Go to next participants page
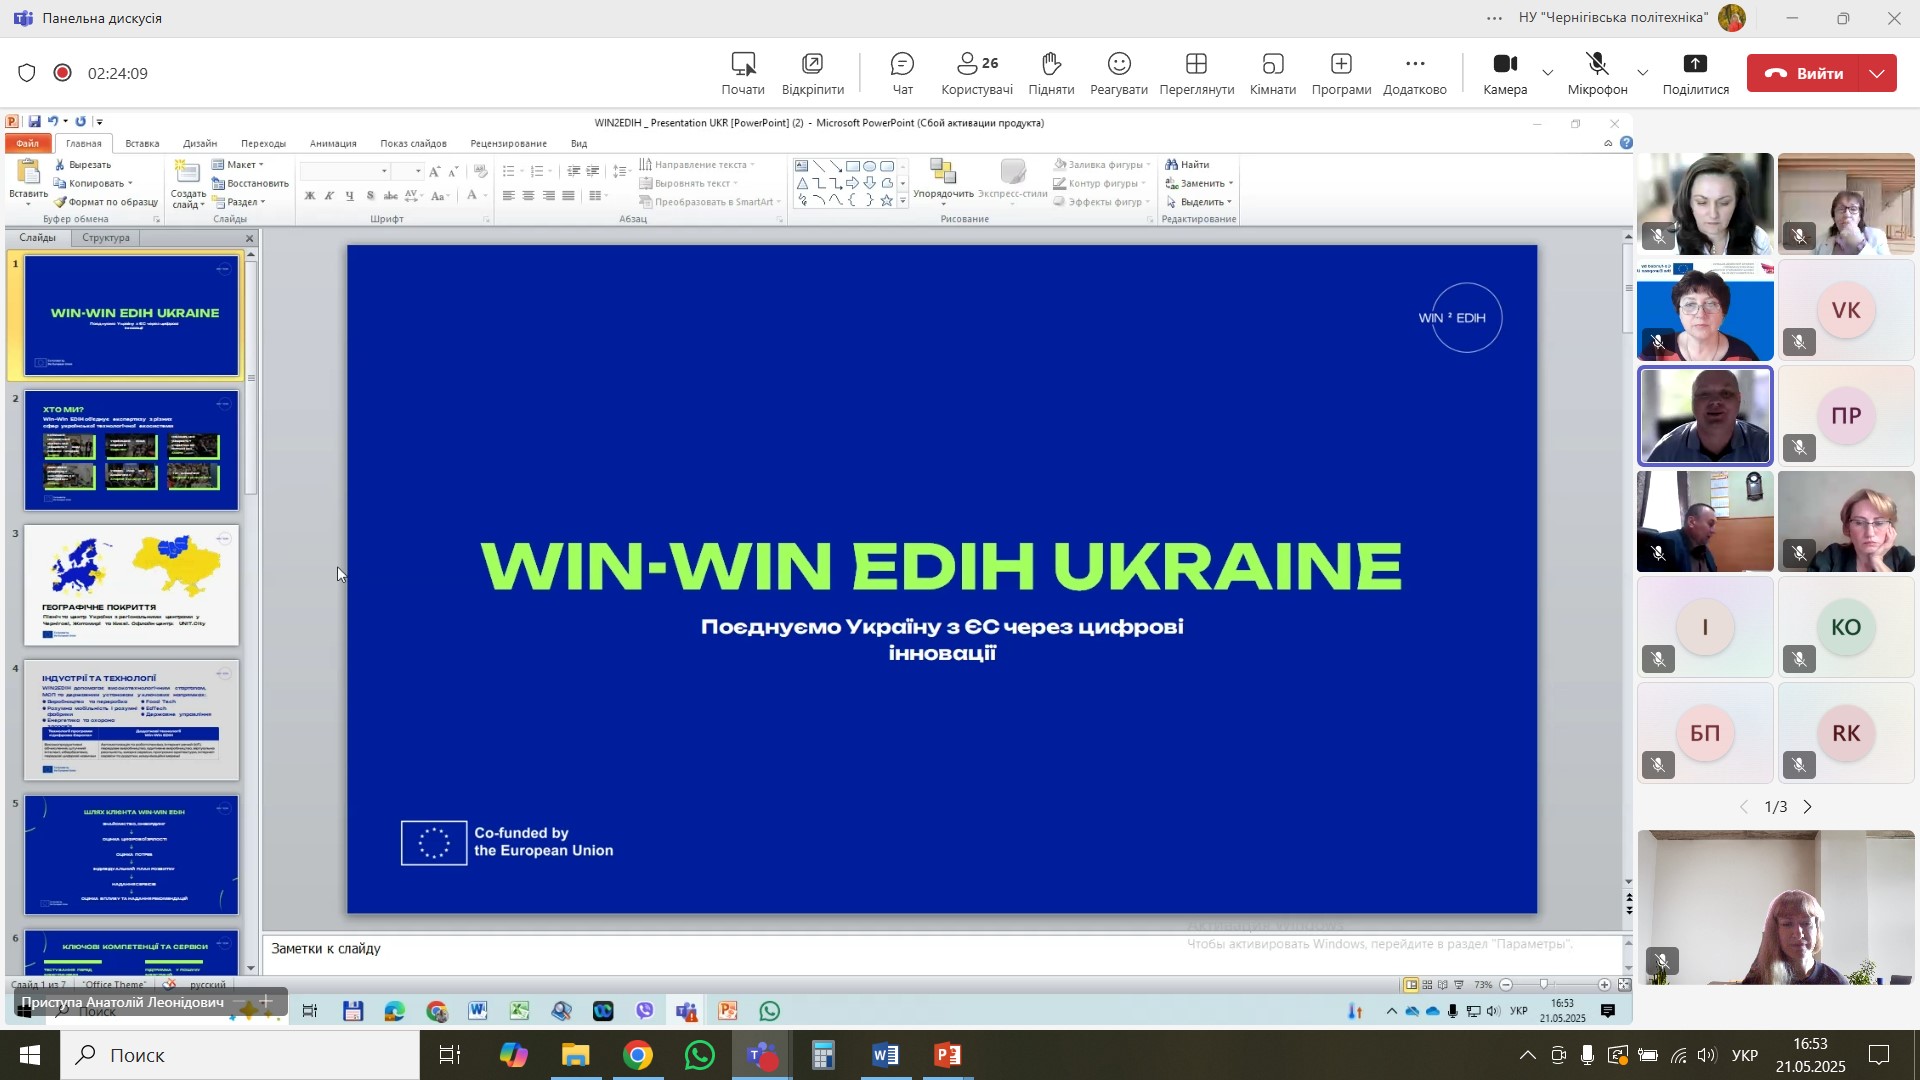The height and width of the screenshot is (1080, 1920). [x=1807, y=807]
